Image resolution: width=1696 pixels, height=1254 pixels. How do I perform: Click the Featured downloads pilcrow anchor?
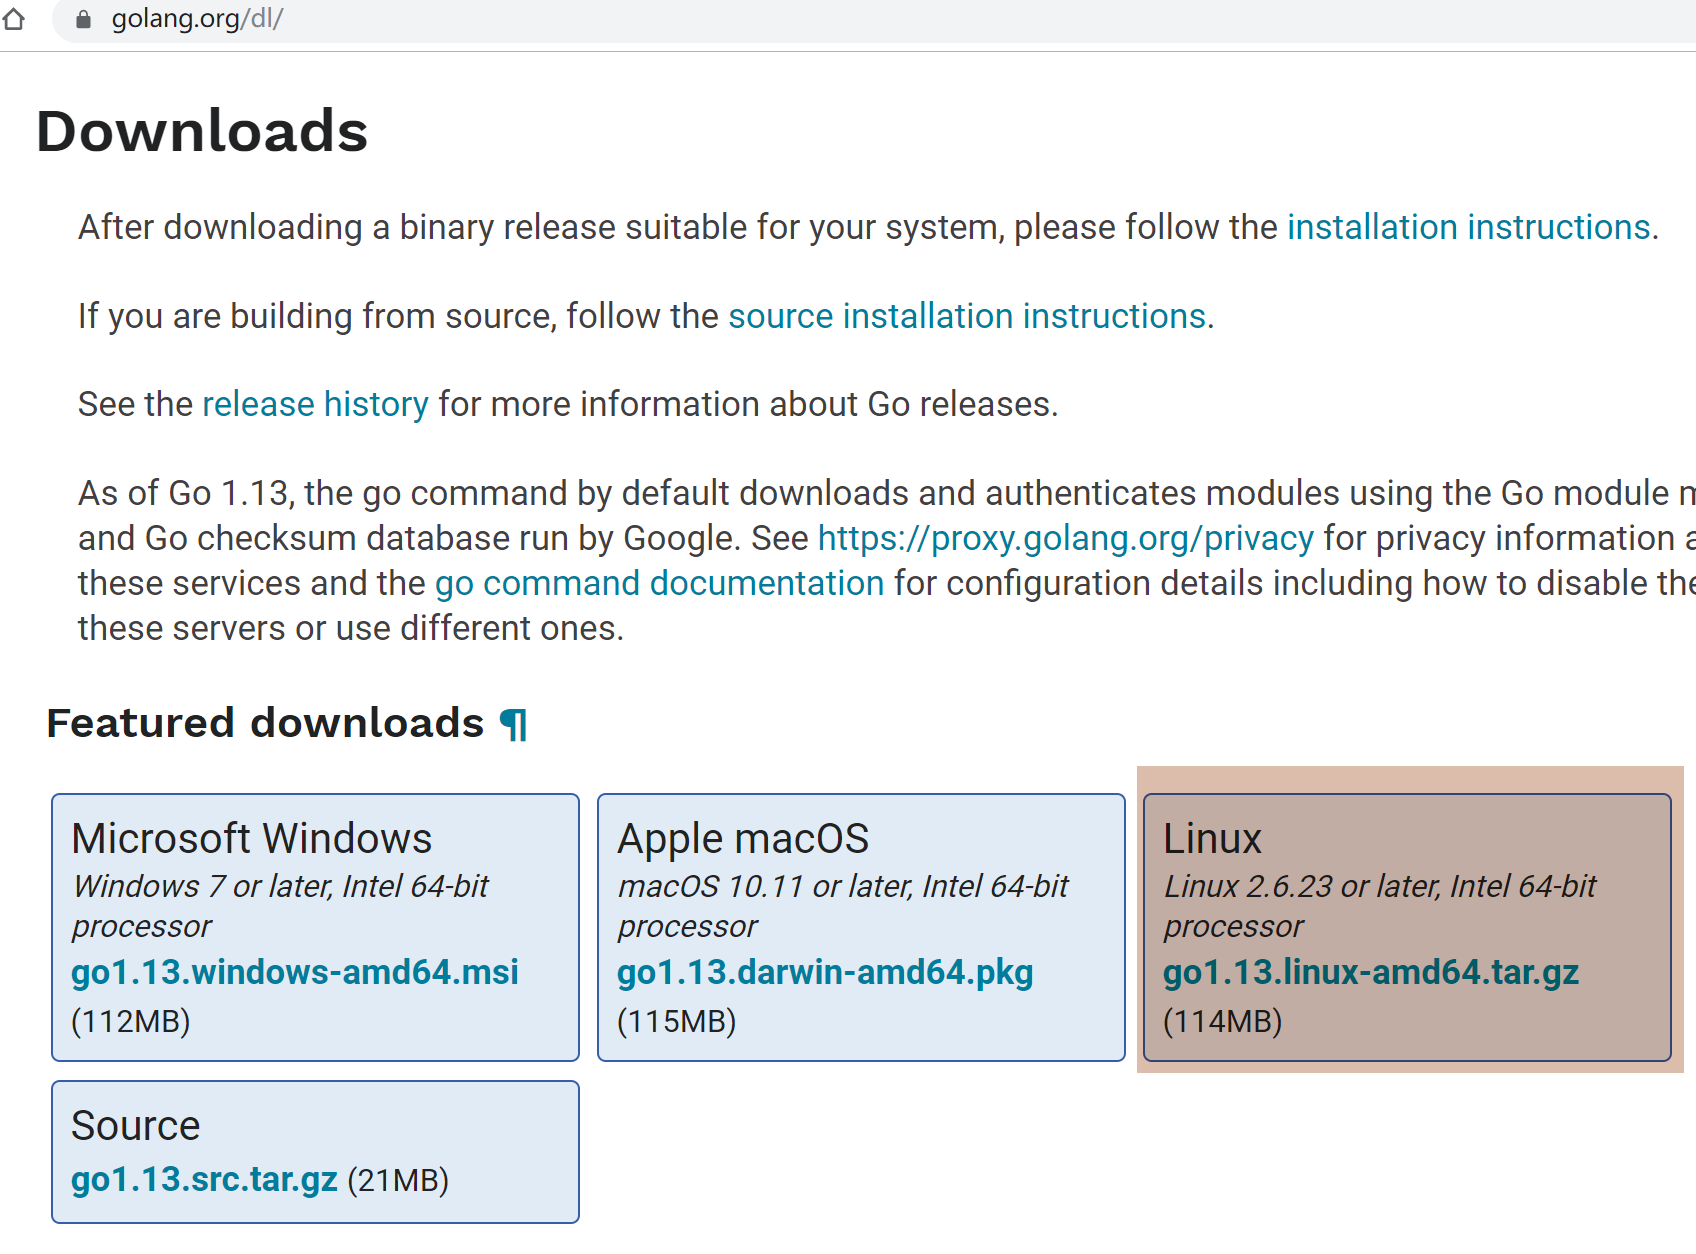point(513,724)
